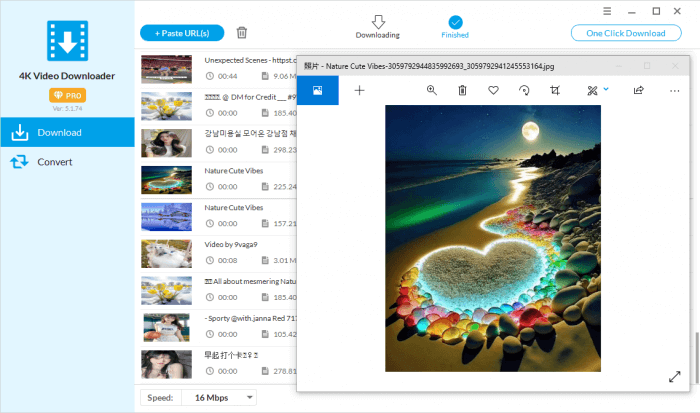Image resolution: width=700 pixels, height=413 pixels.
Task: Click the Paste URL(s) button
Action: coord(182,33)
